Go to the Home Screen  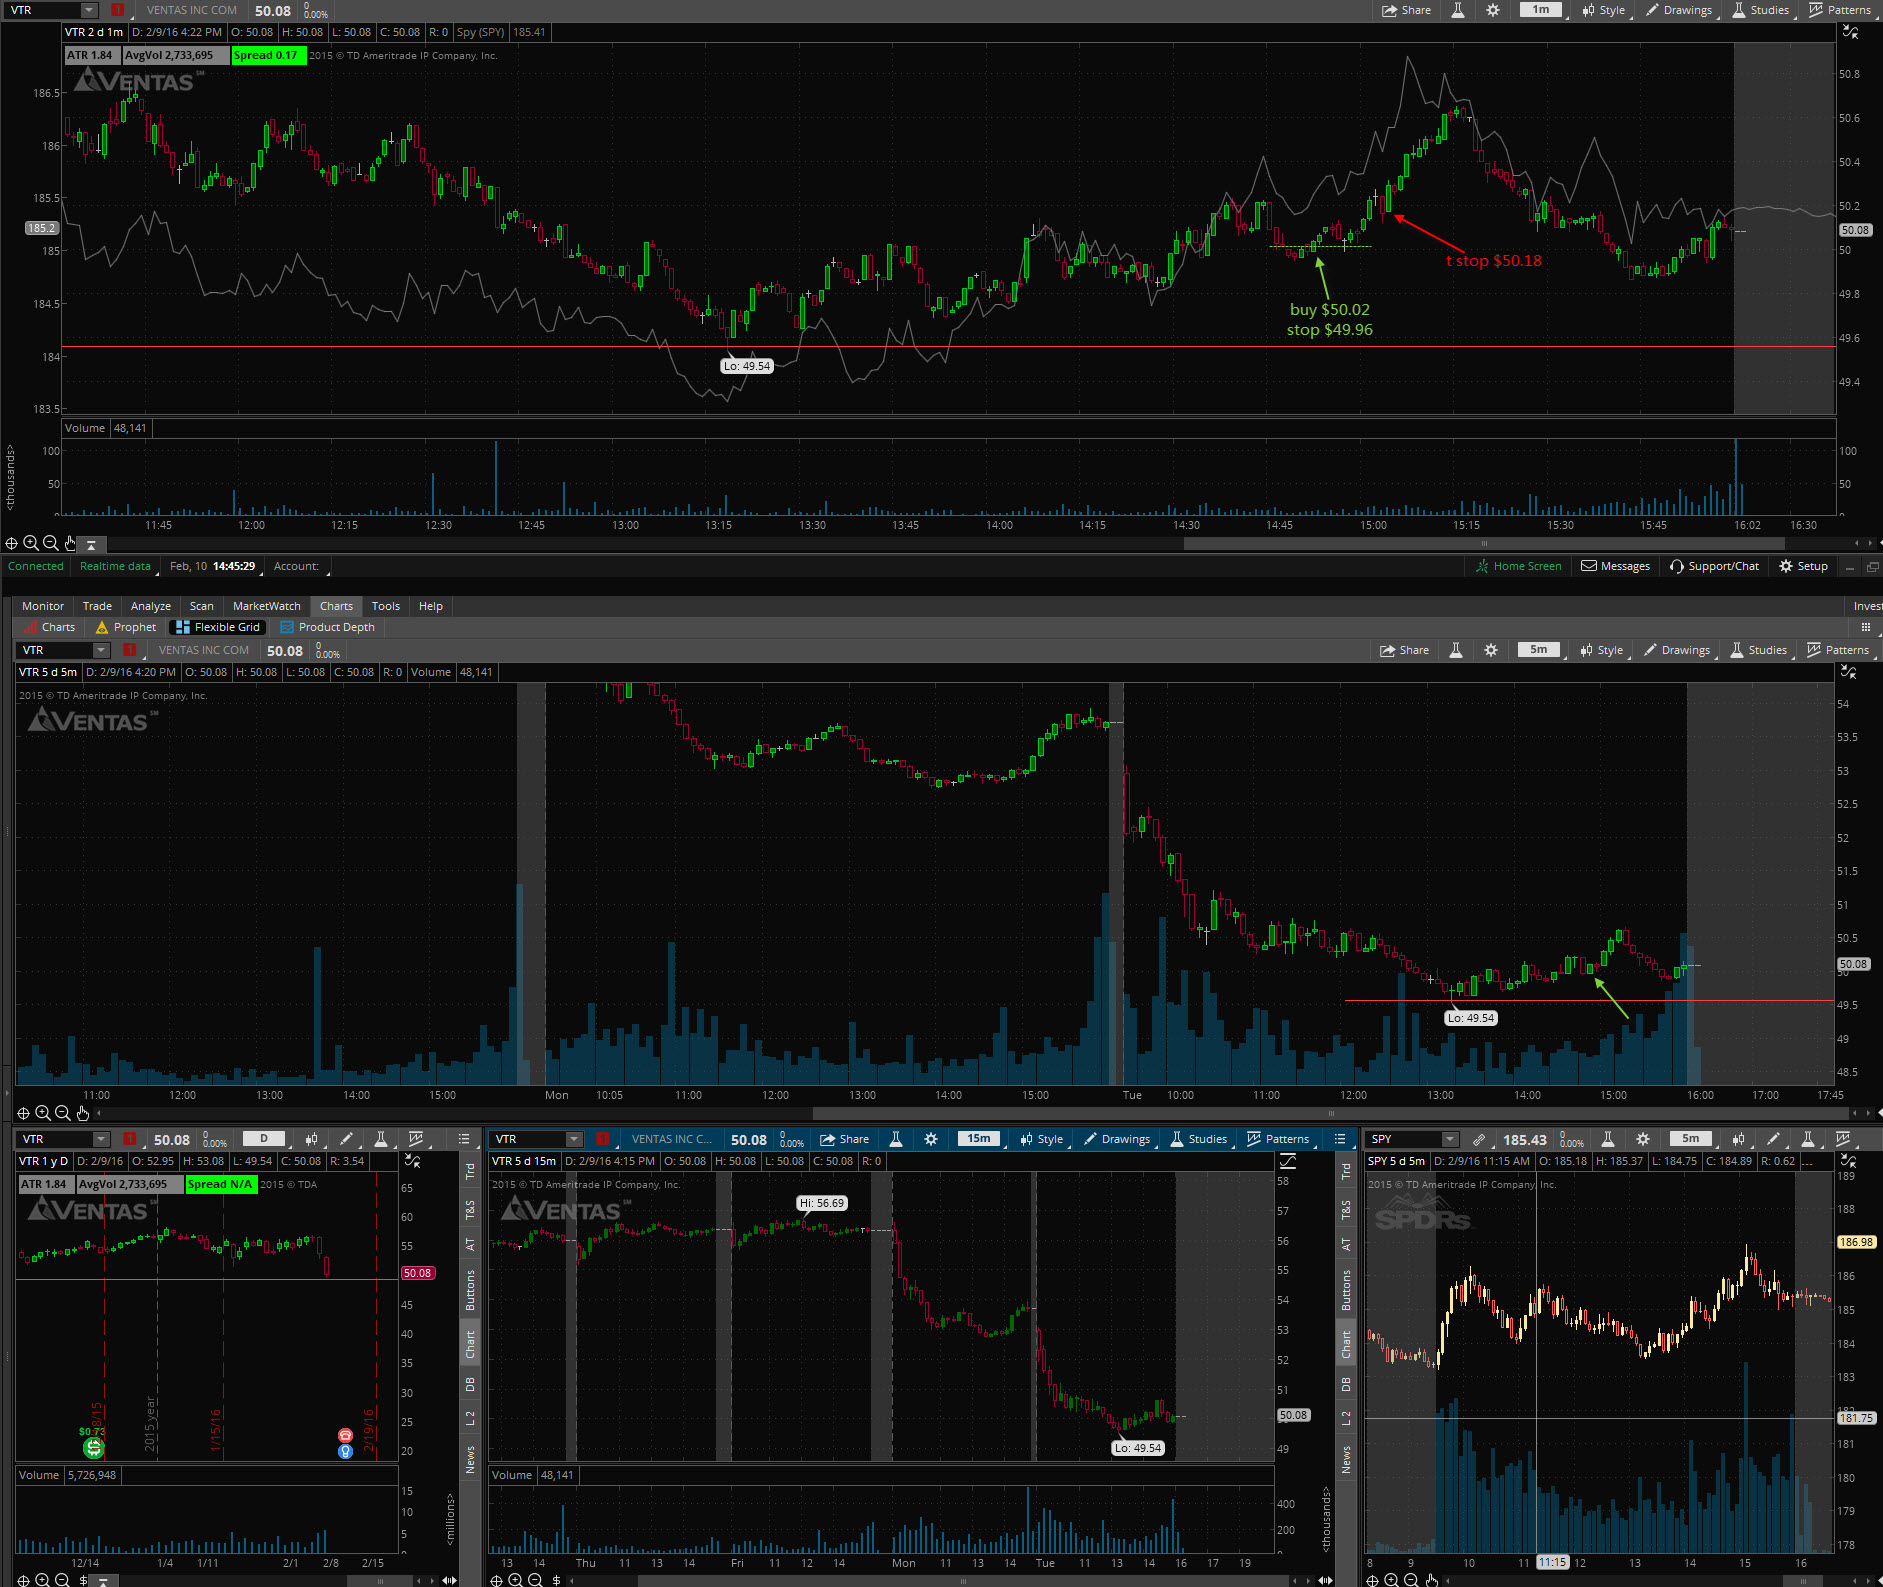(1518, 566)
